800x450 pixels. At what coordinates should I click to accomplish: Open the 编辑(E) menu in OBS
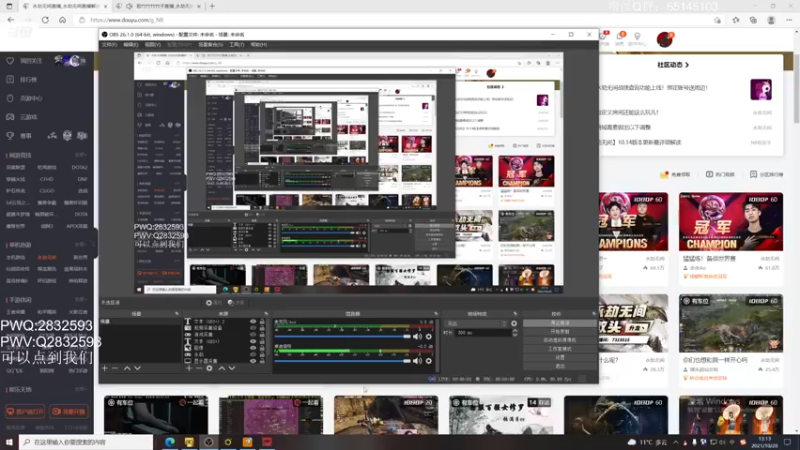pyautogui.click(x=131, y=45)
